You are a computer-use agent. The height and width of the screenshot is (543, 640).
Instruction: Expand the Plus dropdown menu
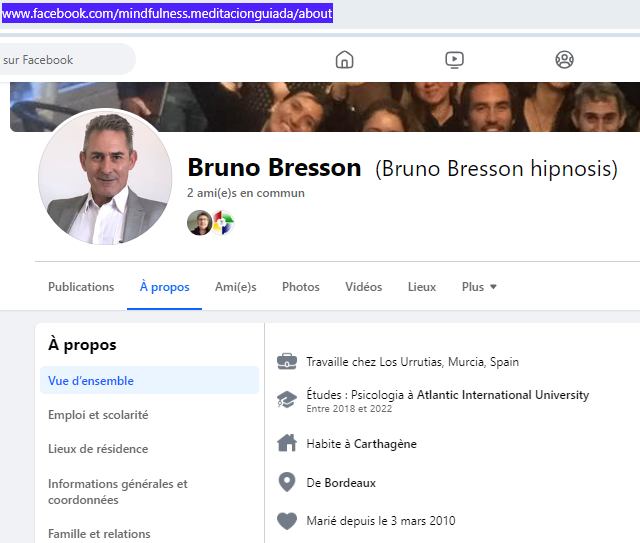[x=479, y=287]
